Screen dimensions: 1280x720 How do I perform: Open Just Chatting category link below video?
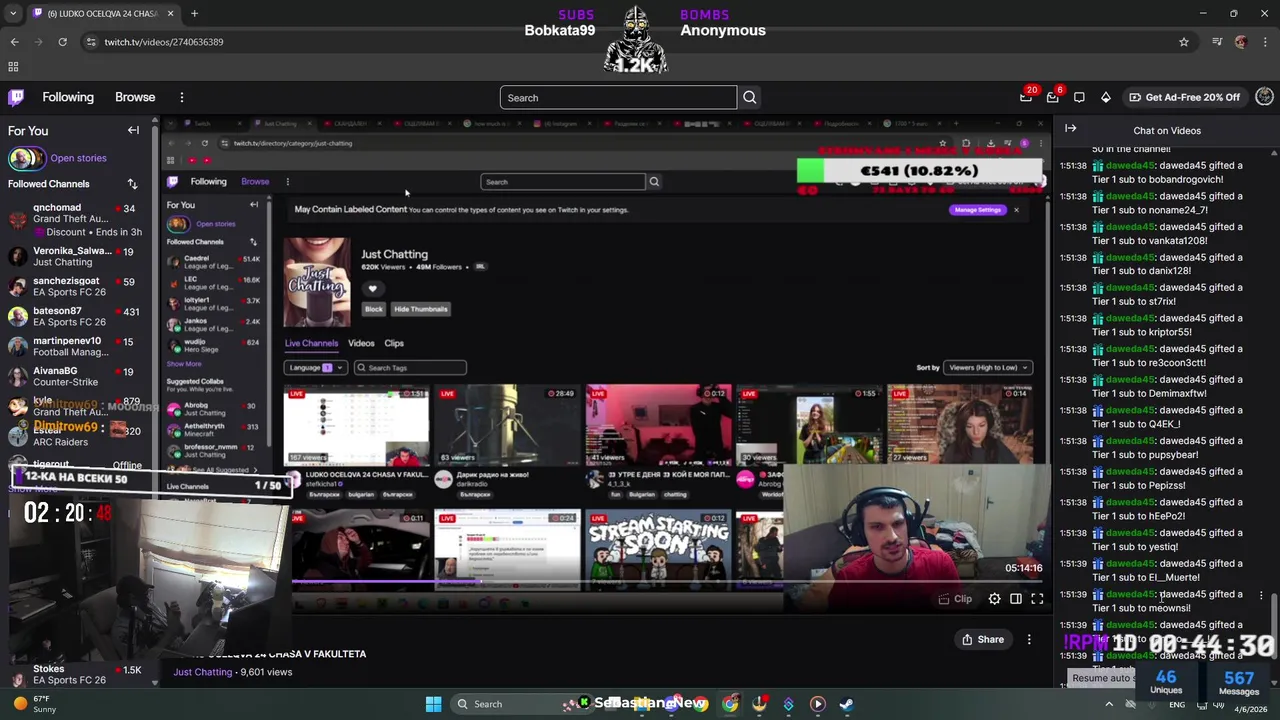point(202,672)
